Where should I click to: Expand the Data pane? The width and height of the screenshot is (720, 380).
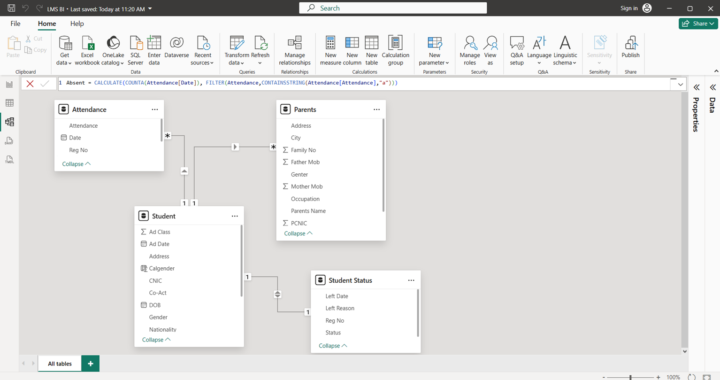point(712,87)
